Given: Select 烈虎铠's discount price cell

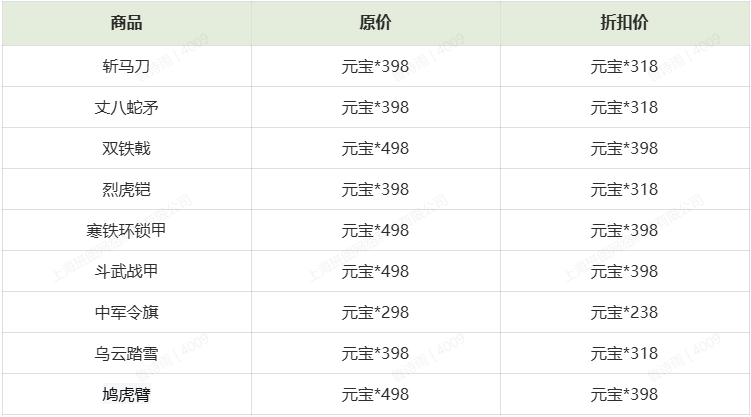Looking at the screenshot, I should 624,190.
